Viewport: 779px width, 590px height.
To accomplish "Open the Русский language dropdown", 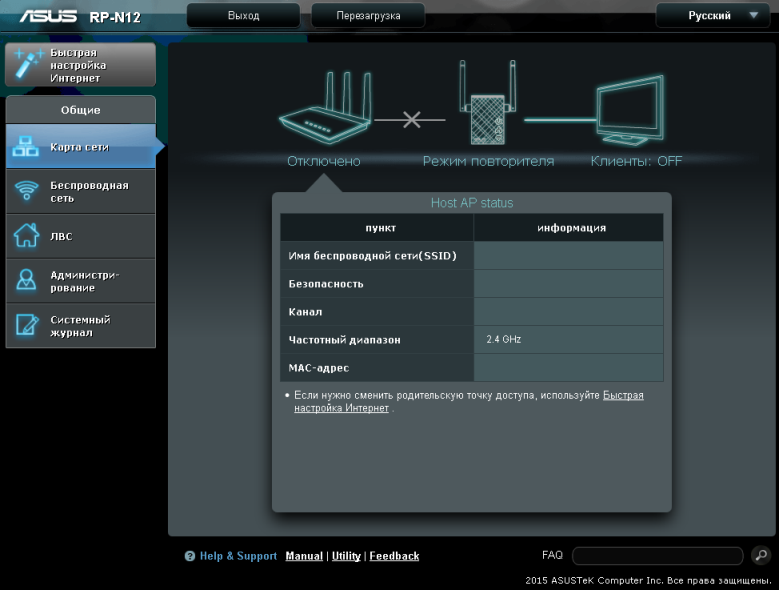I will coord(712,15).
